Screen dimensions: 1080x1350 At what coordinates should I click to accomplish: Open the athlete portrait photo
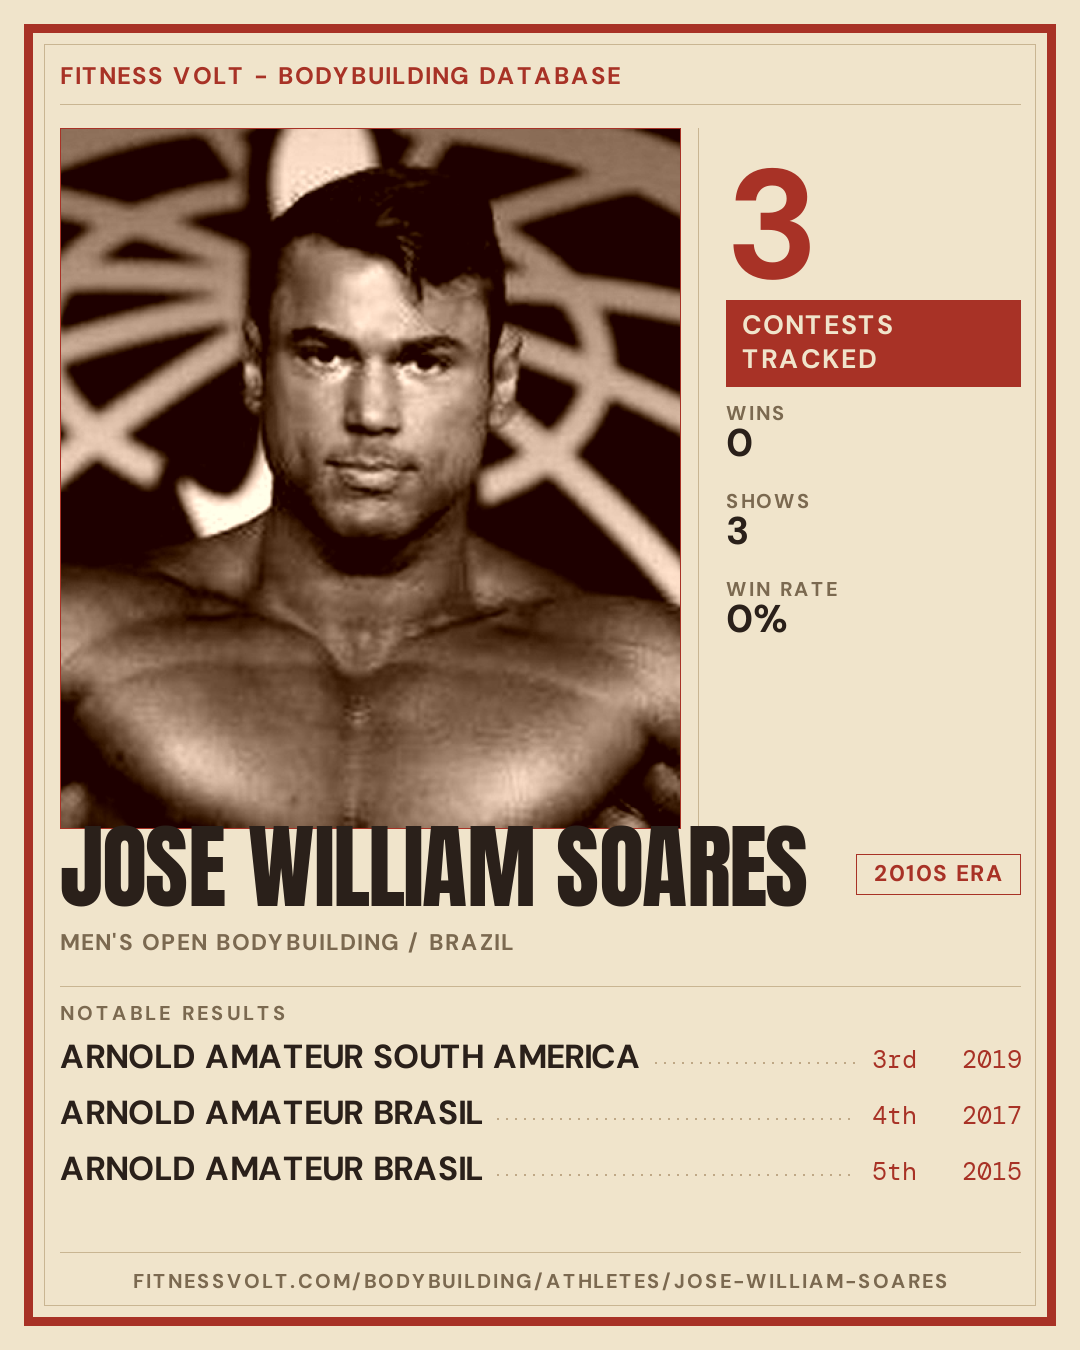[370, 478]
